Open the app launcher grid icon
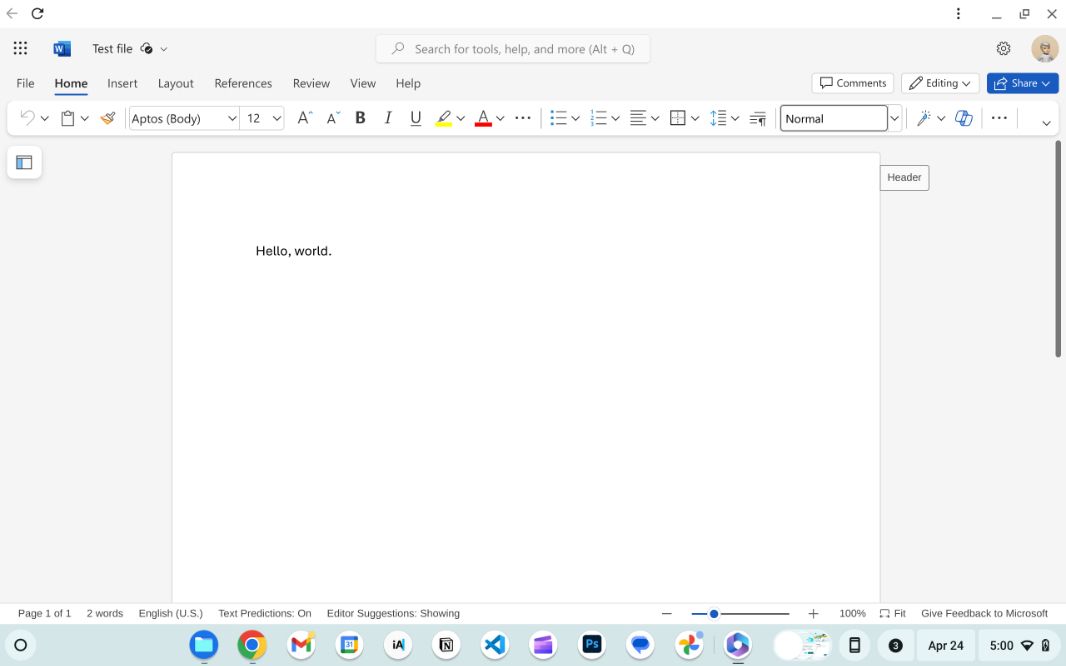Image resolution: width=1066 pixels, height=666 pixels. click(20, 48)
